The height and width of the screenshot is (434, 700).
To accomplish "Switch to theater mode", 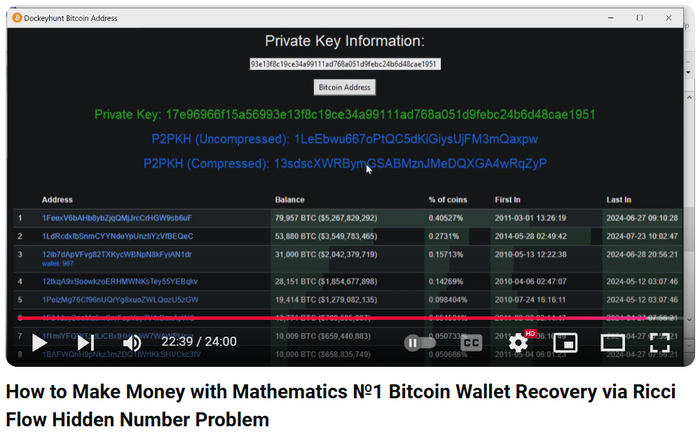I will point(612,342).
